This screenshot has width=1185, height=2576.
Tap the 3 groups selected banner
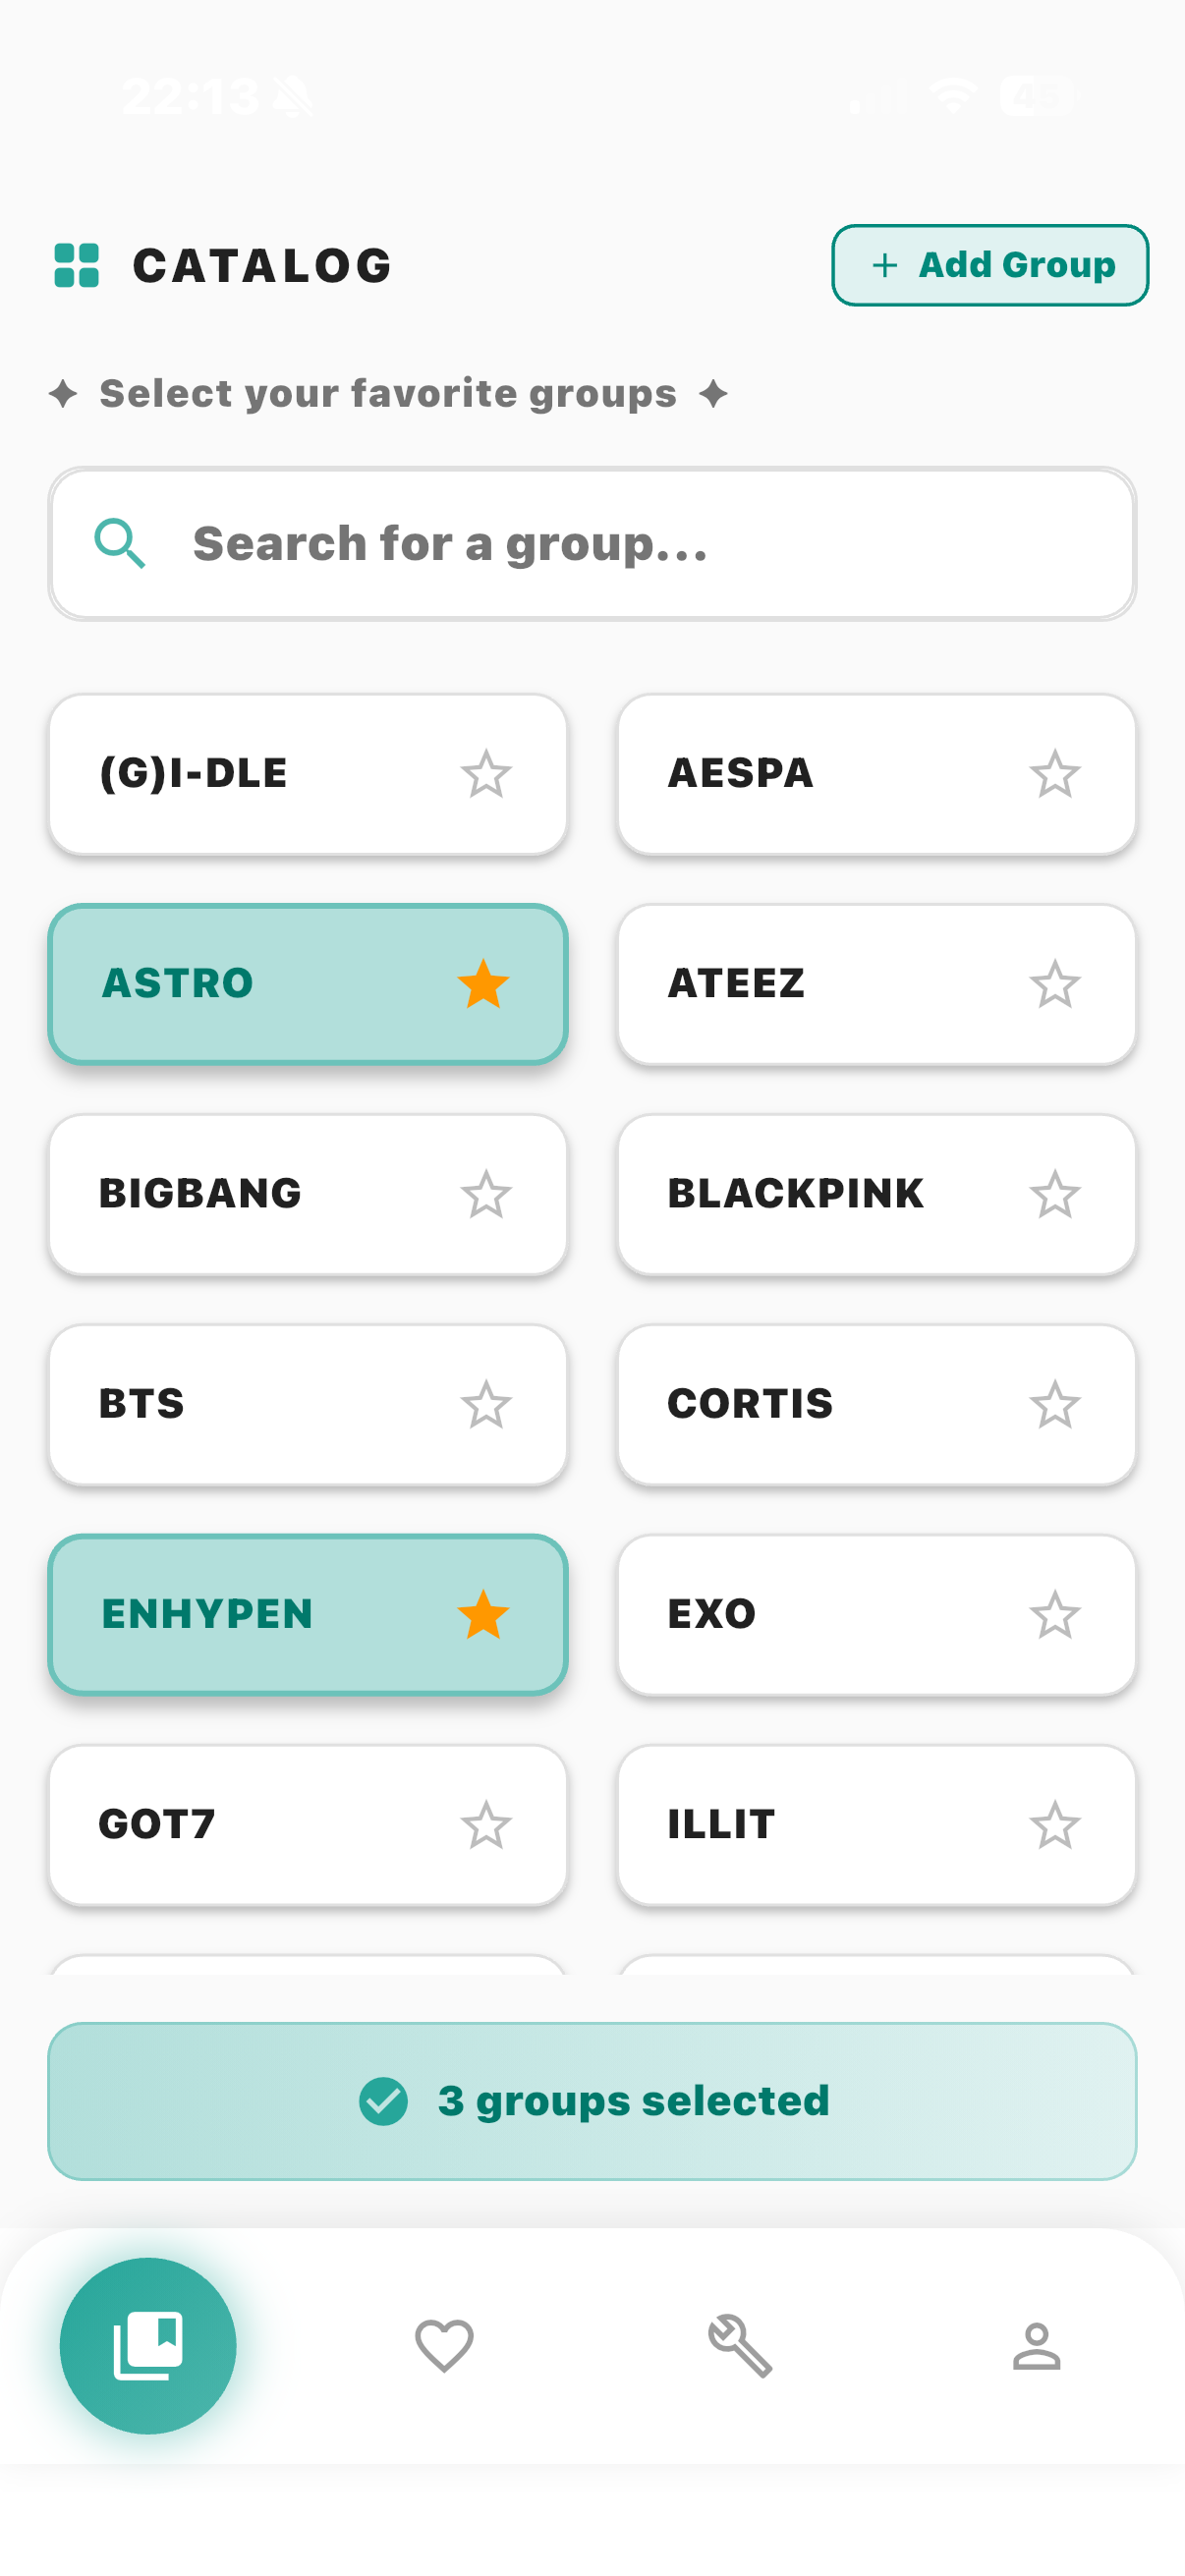pos(592,2101)
